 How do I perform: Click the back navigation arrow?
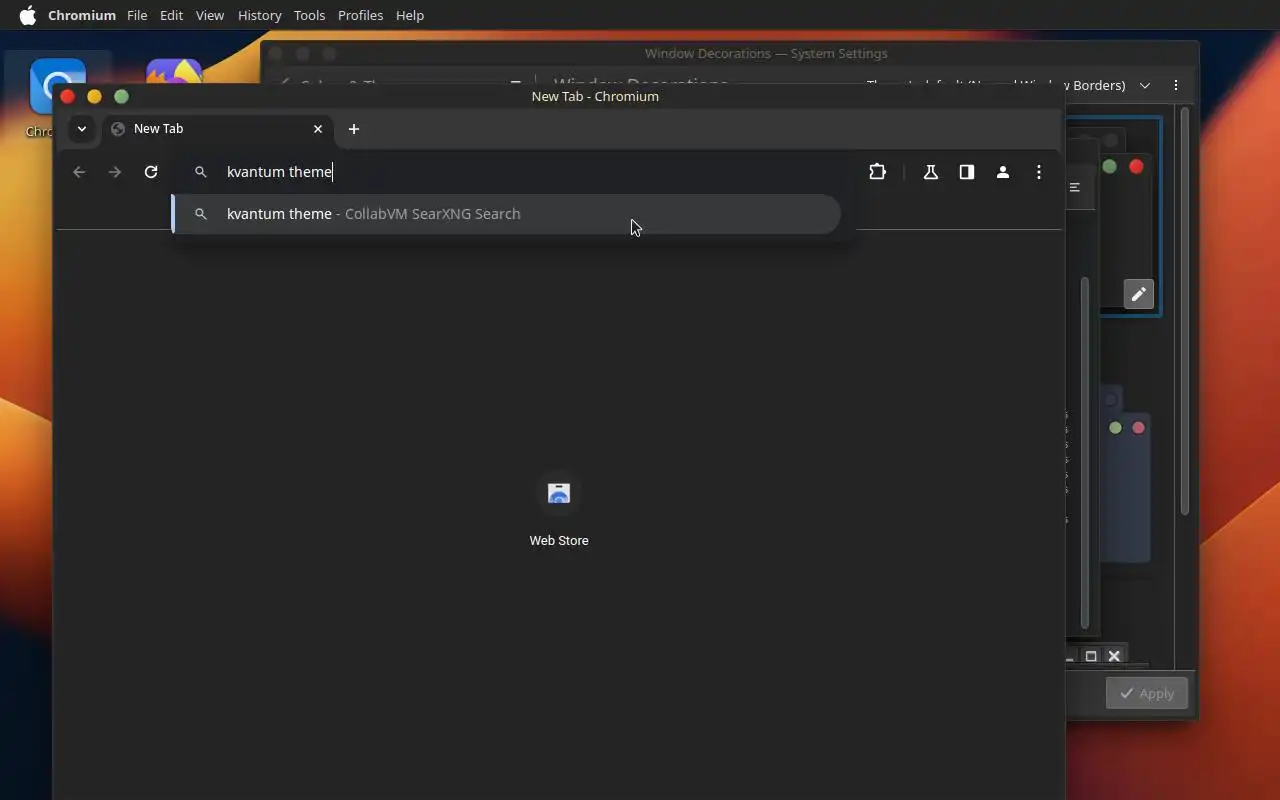coord(79,172)
